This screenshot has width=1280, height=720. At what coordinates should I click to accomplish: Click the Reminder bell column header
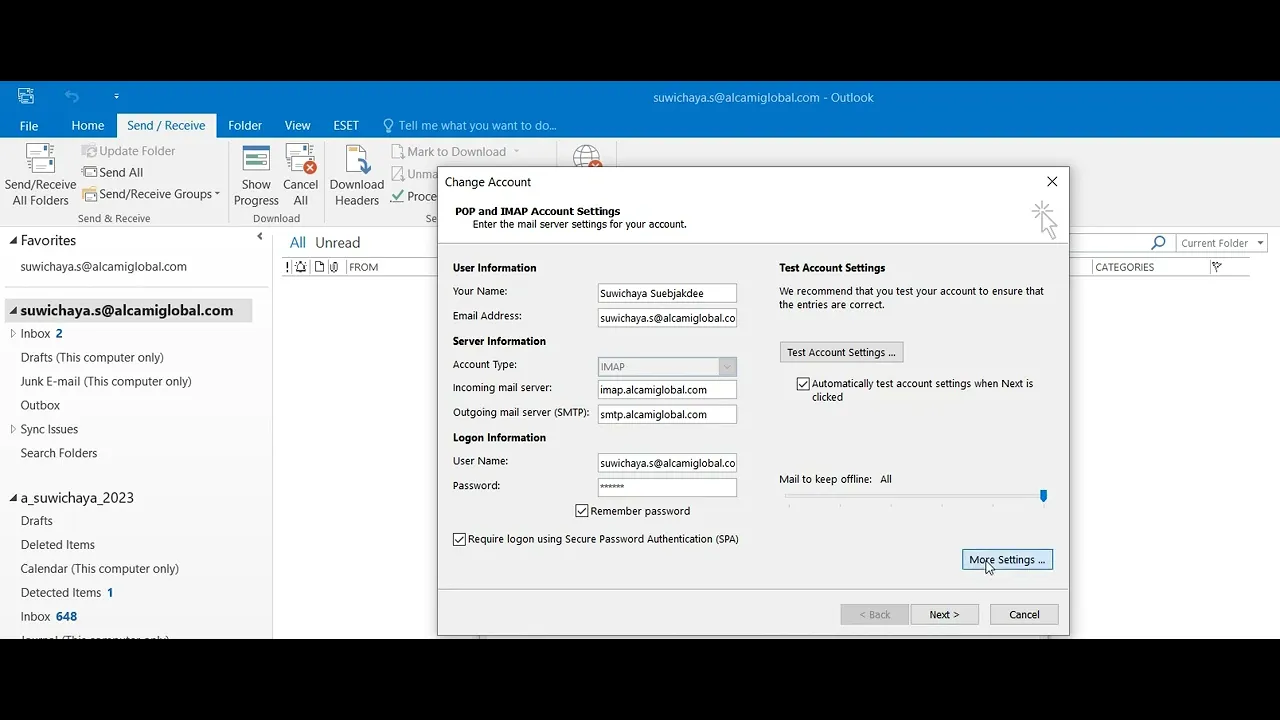coord(301,267)
